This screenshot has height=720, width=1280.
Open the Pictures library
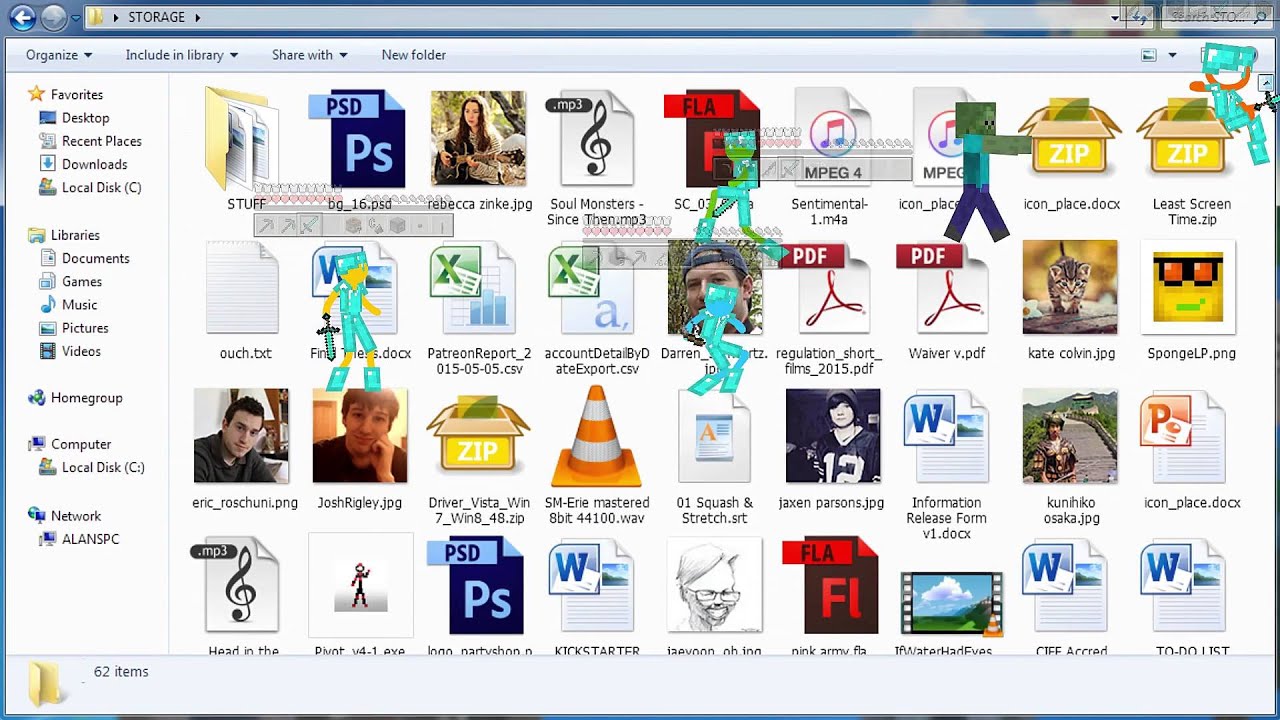[x=73, y=328]
